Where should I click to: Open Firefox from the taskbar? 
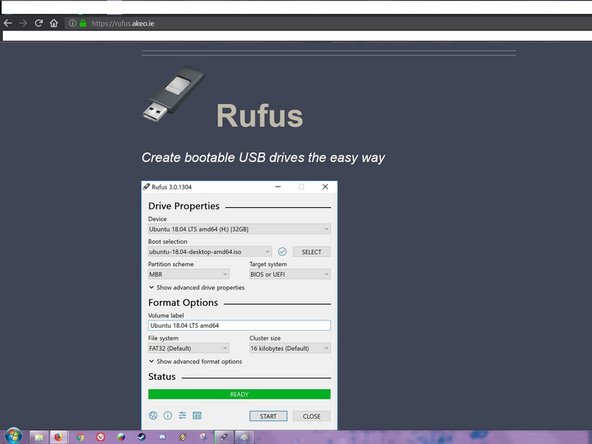tap(58, 437)
